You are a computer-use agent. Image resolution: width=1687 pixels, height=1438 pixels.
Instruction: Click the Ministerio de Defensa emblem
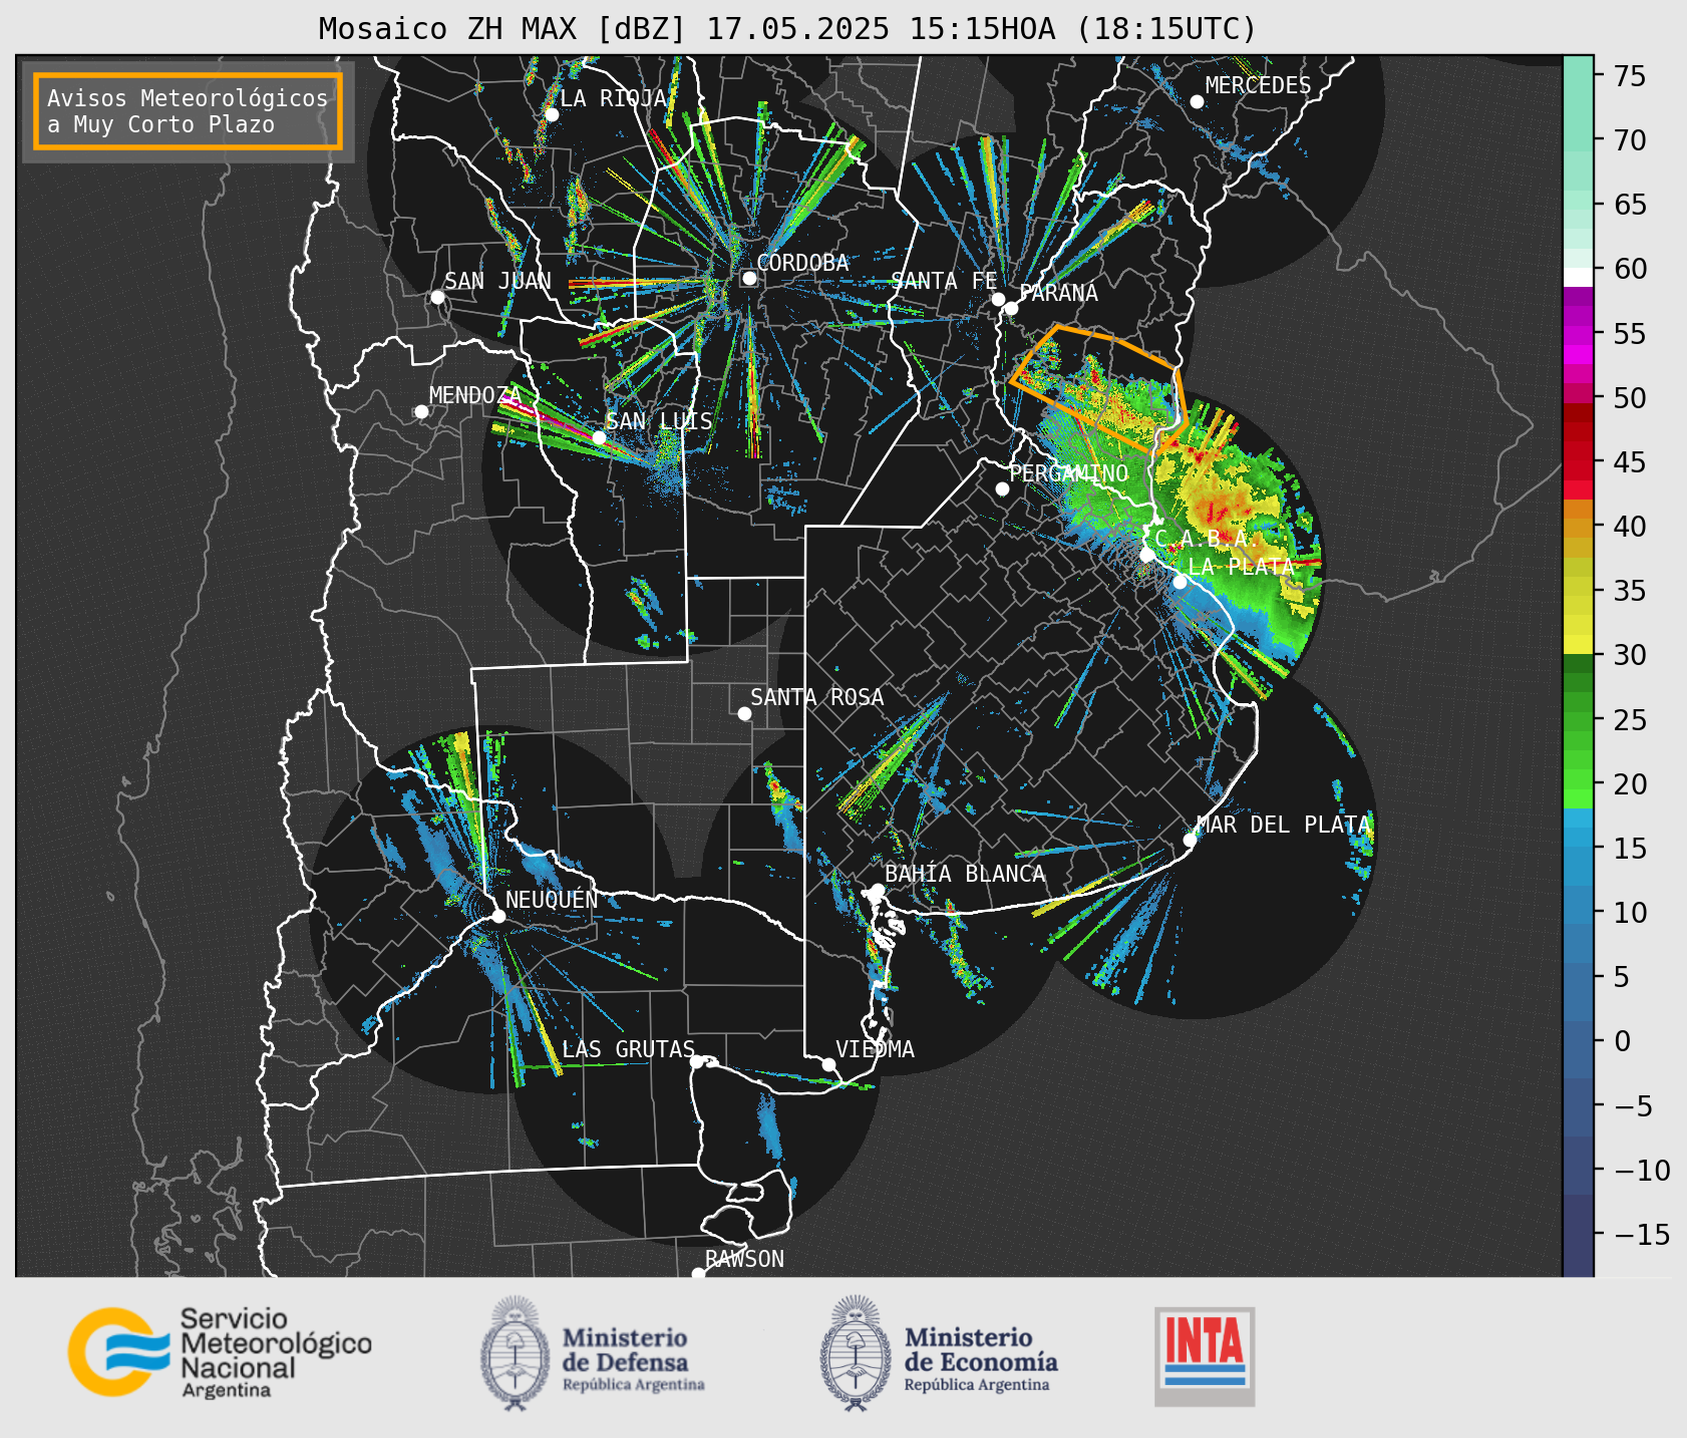(515, 1353)
